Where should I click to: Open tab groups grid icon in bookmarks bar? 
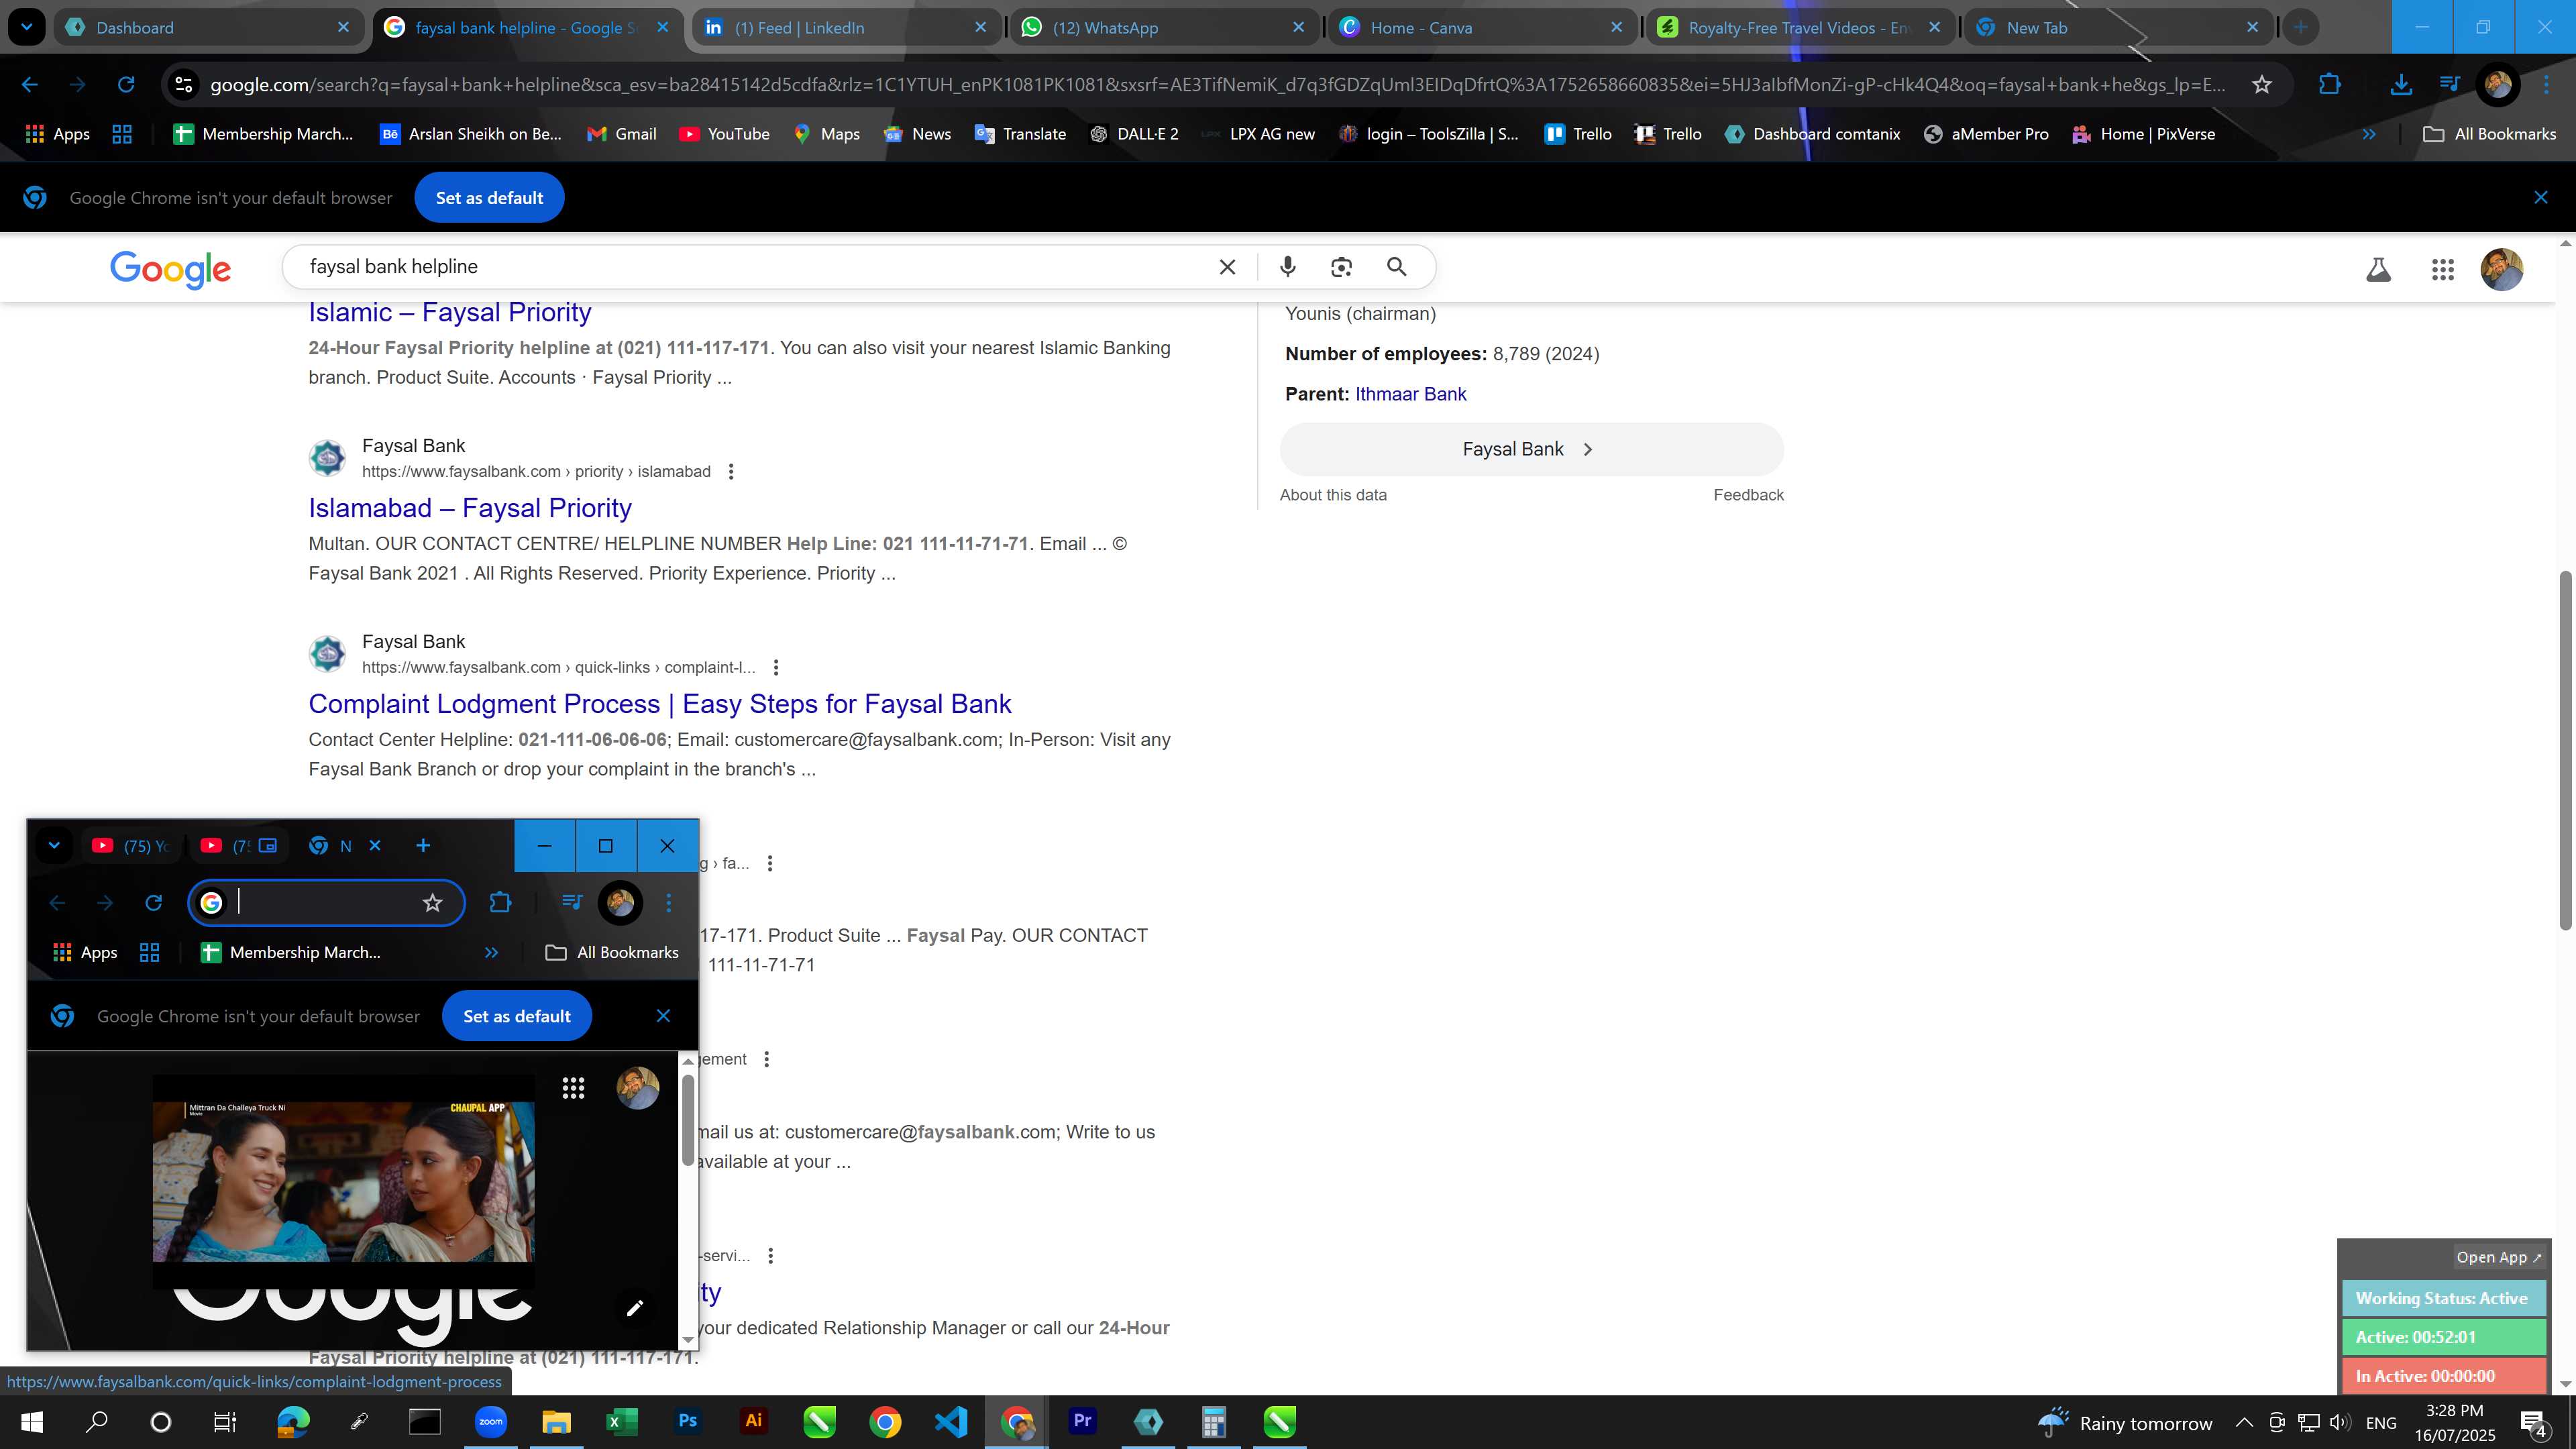click(122, 134)
